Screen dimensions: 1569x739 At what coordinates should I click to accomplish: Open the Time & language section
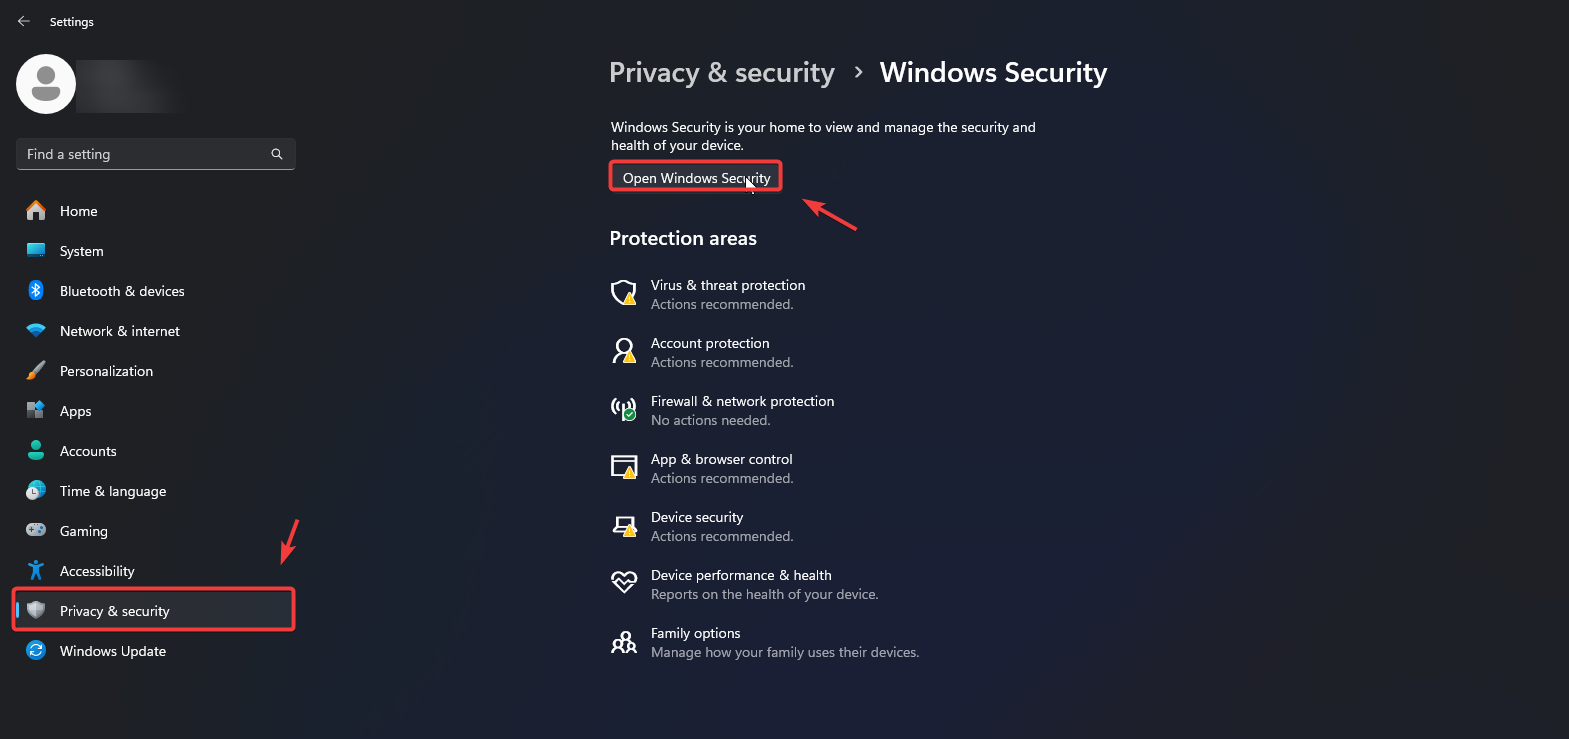point(113,491)
